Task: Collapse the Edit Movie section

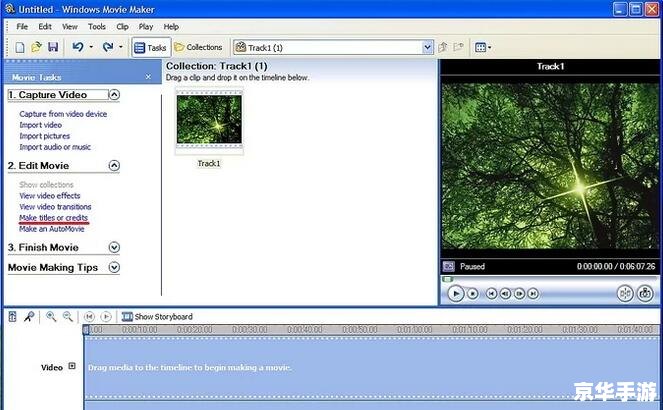Action: pos(114,165)
